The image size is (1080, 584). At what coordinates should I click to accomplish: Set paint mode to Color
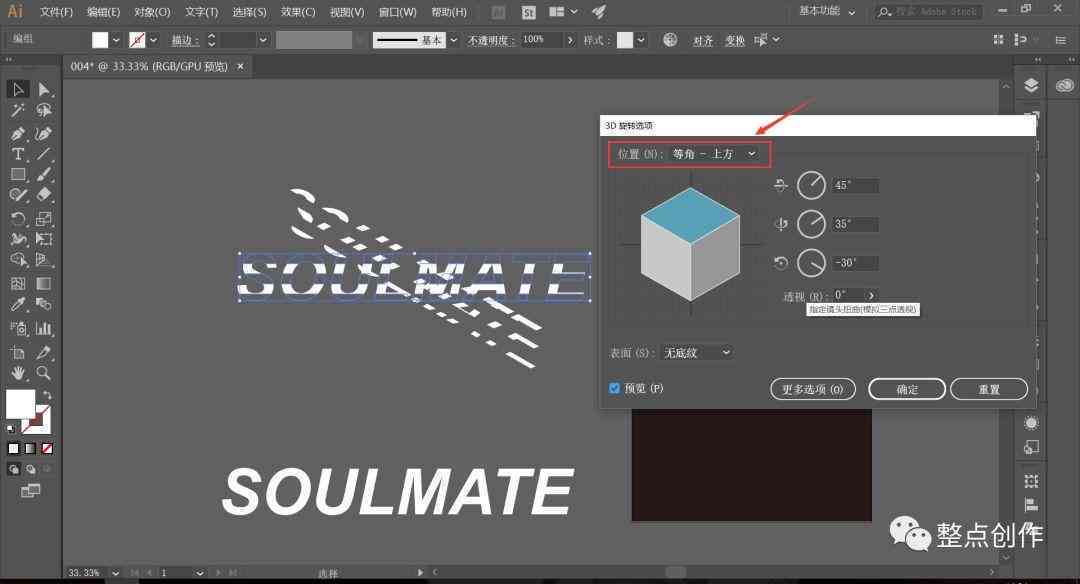tap(14, 448)
